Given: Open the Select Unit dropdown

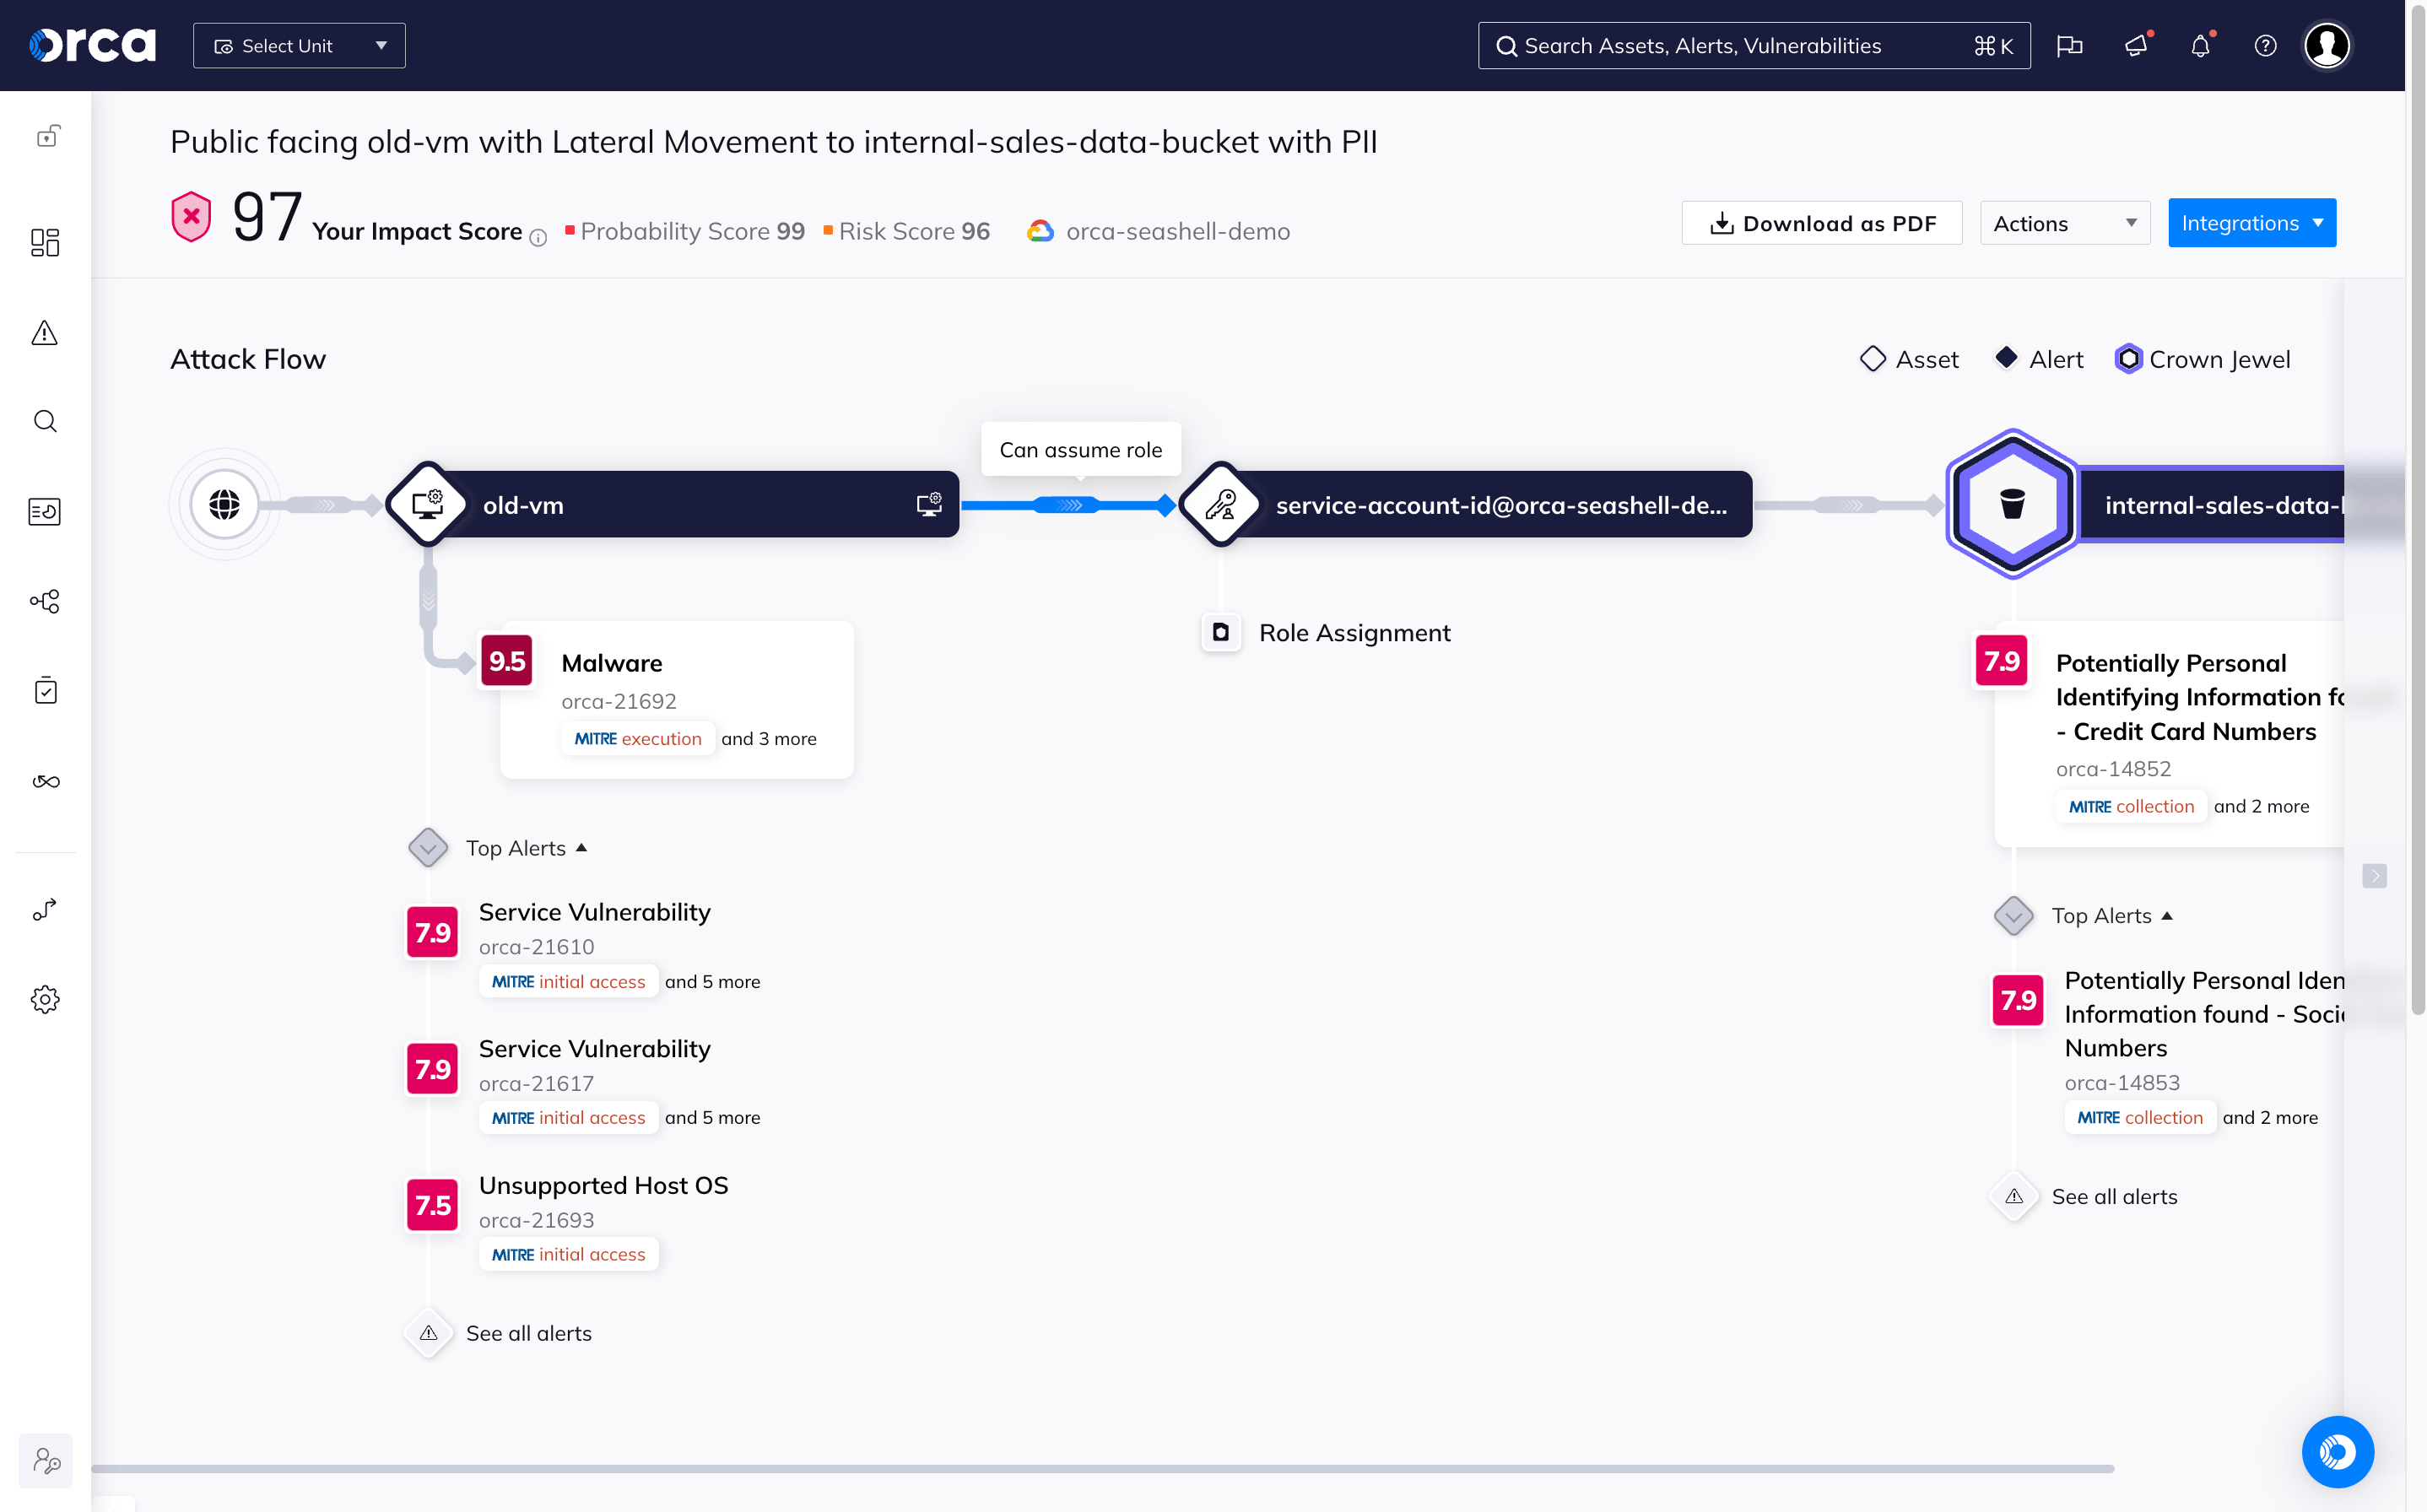Looking at the screenshot, I should pos(298,45).
